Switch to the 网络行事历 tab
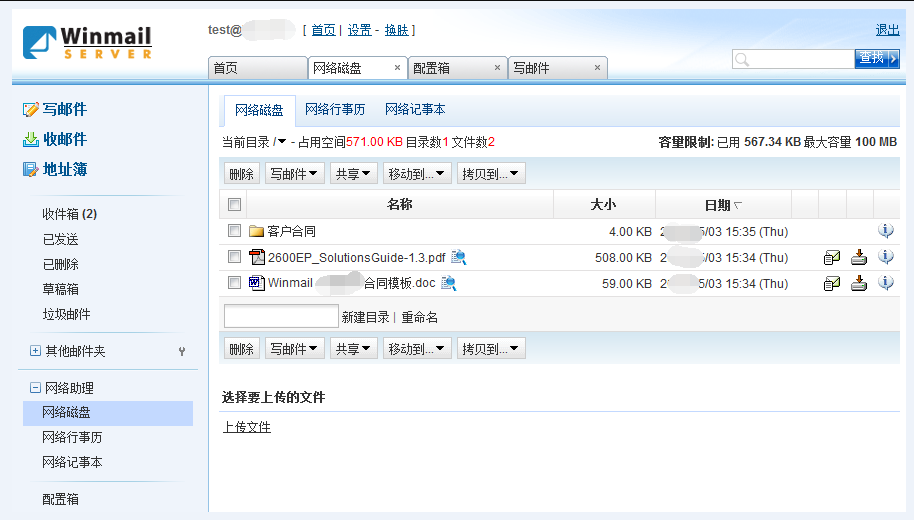 click(x=335, y=110)
